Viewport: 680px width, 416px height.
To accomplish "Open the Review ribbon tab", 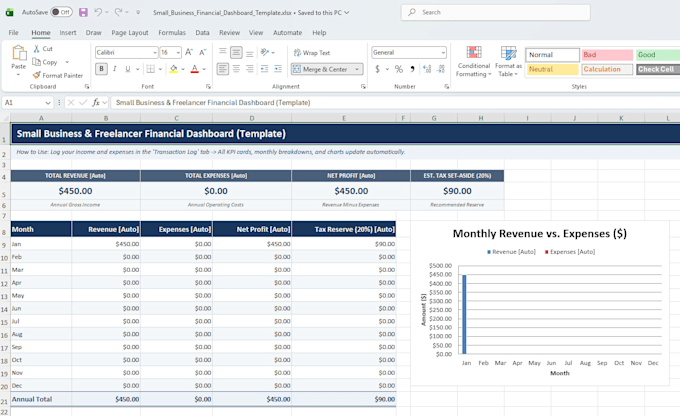I will click(229, 33).
